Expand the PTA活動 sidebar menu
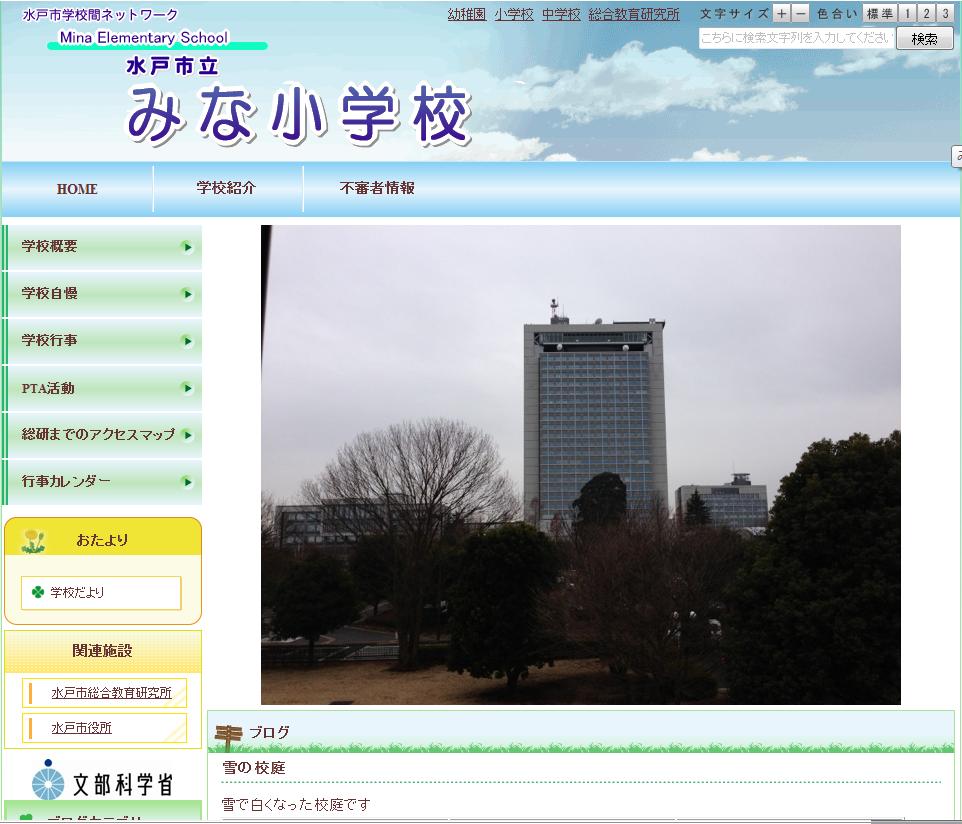 pos(103,388)
